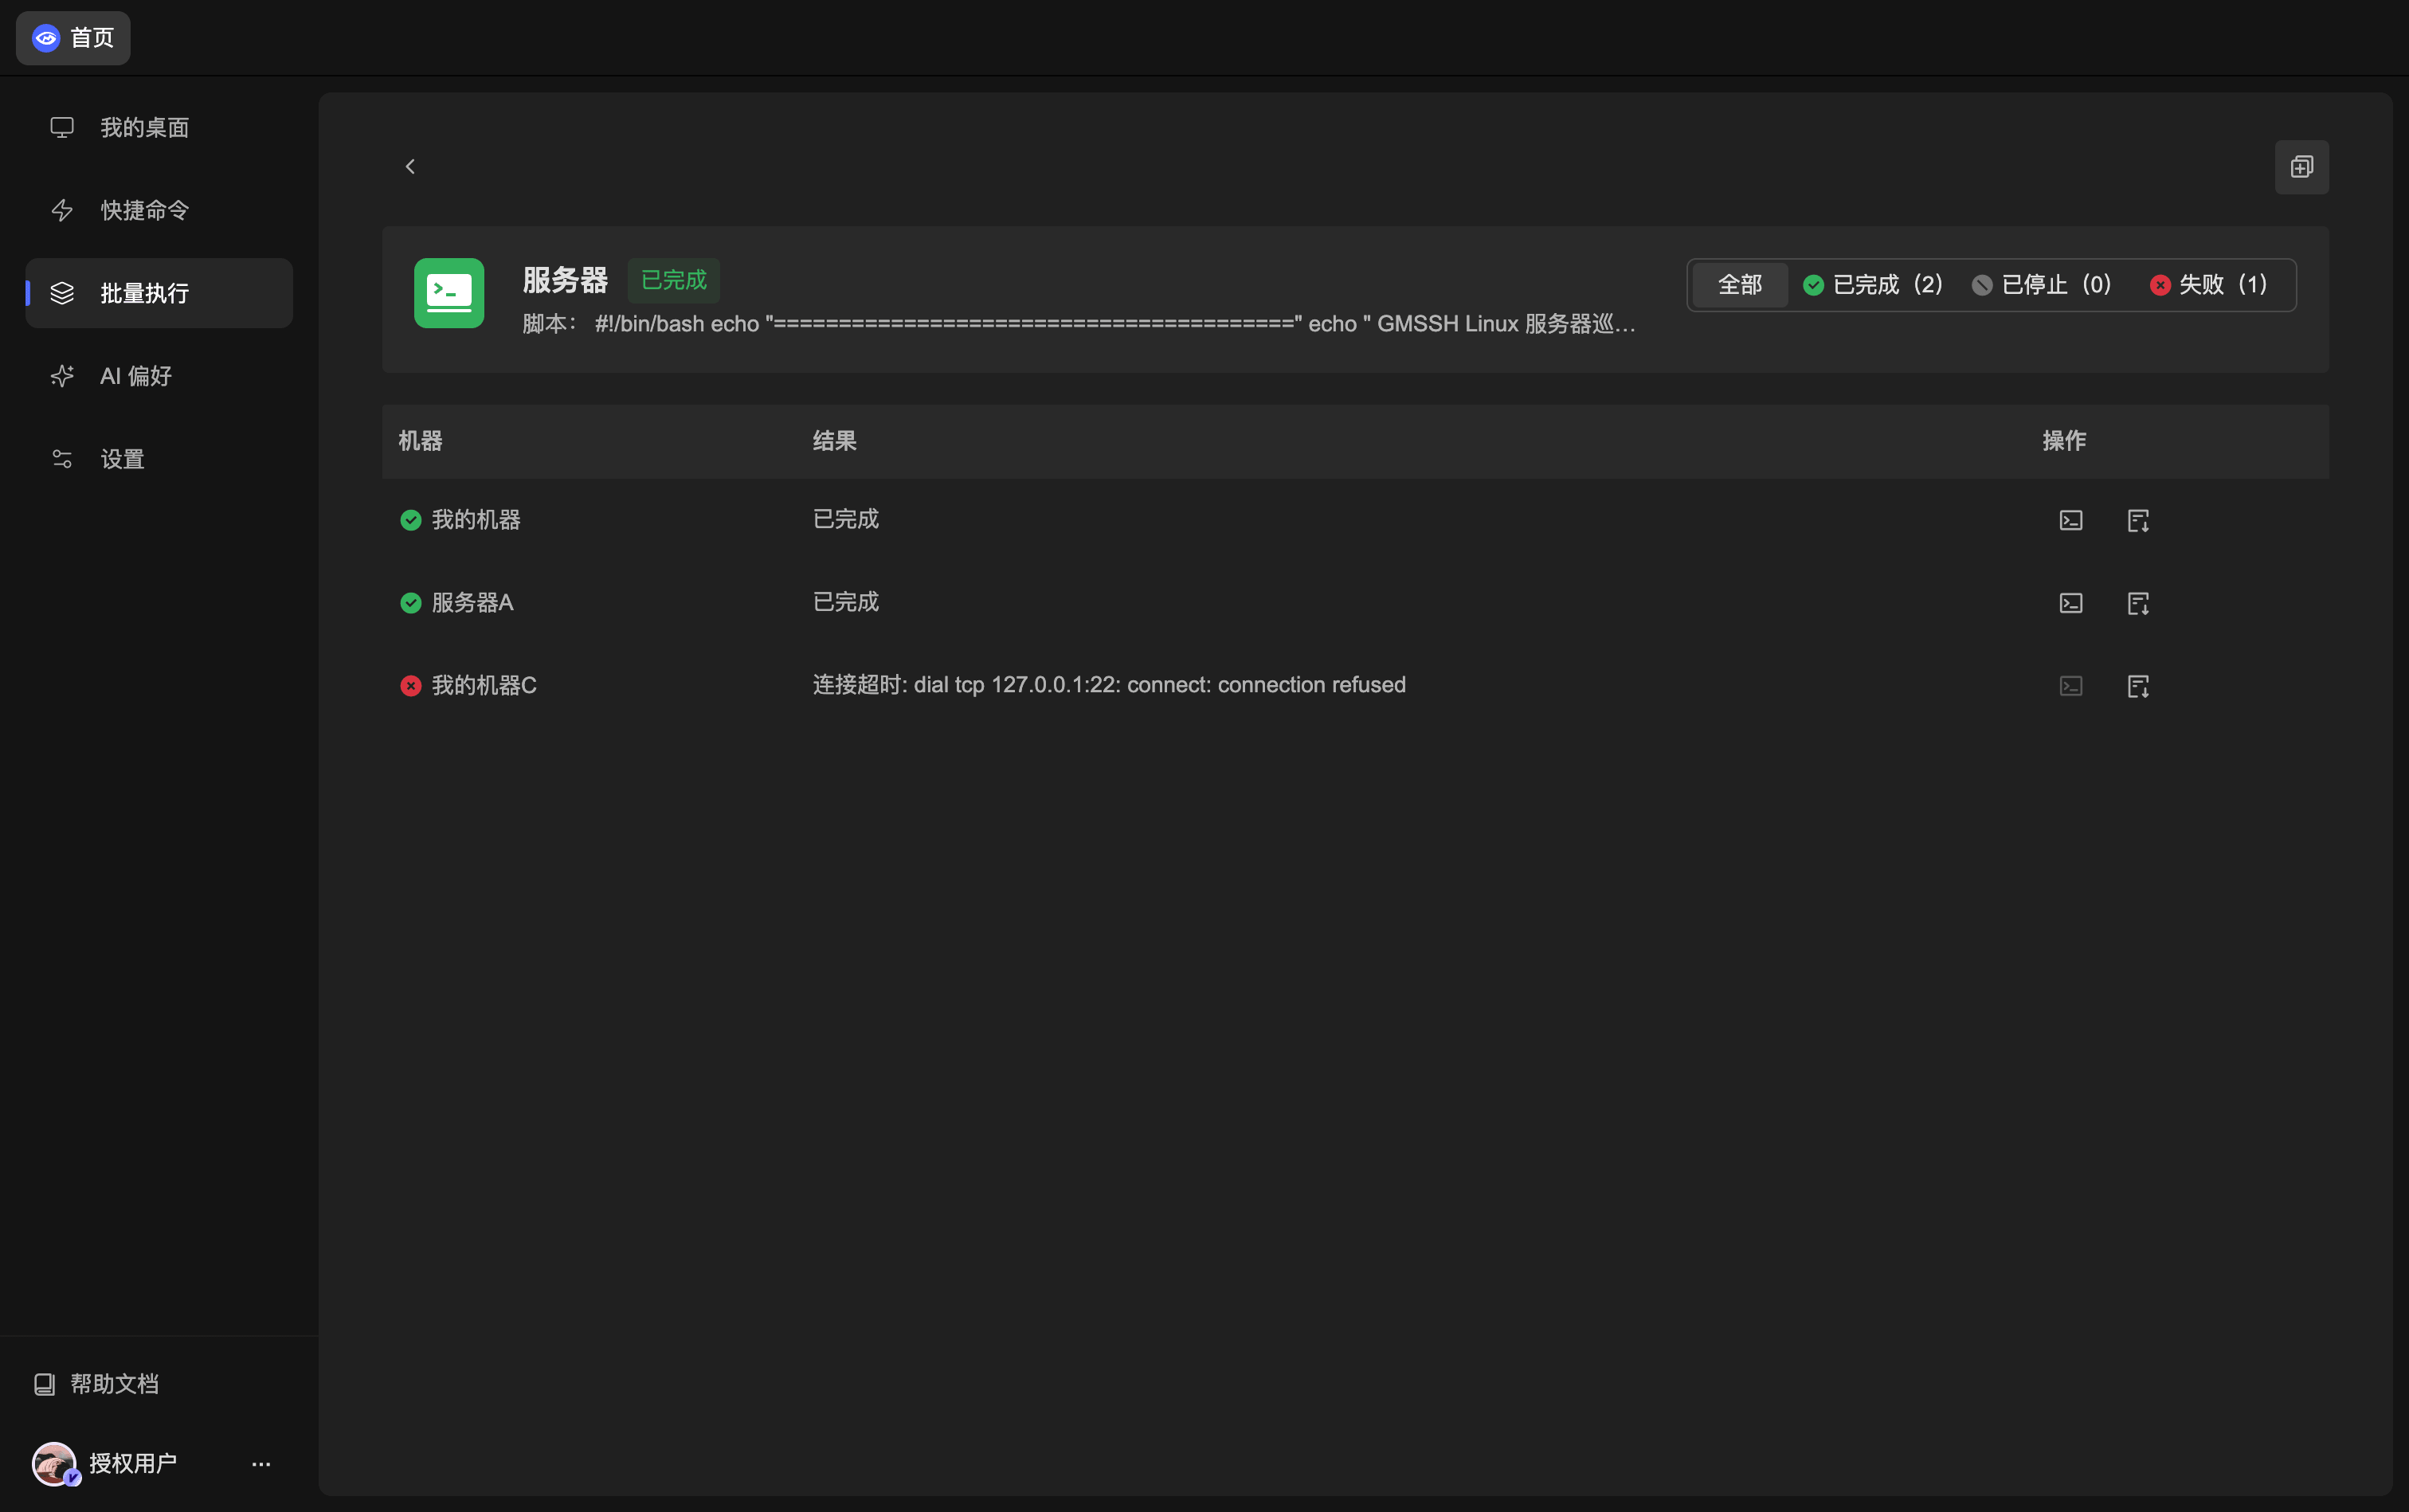Click the green terminal script icon
2409x1512 pixels.
tap(449, 293)
